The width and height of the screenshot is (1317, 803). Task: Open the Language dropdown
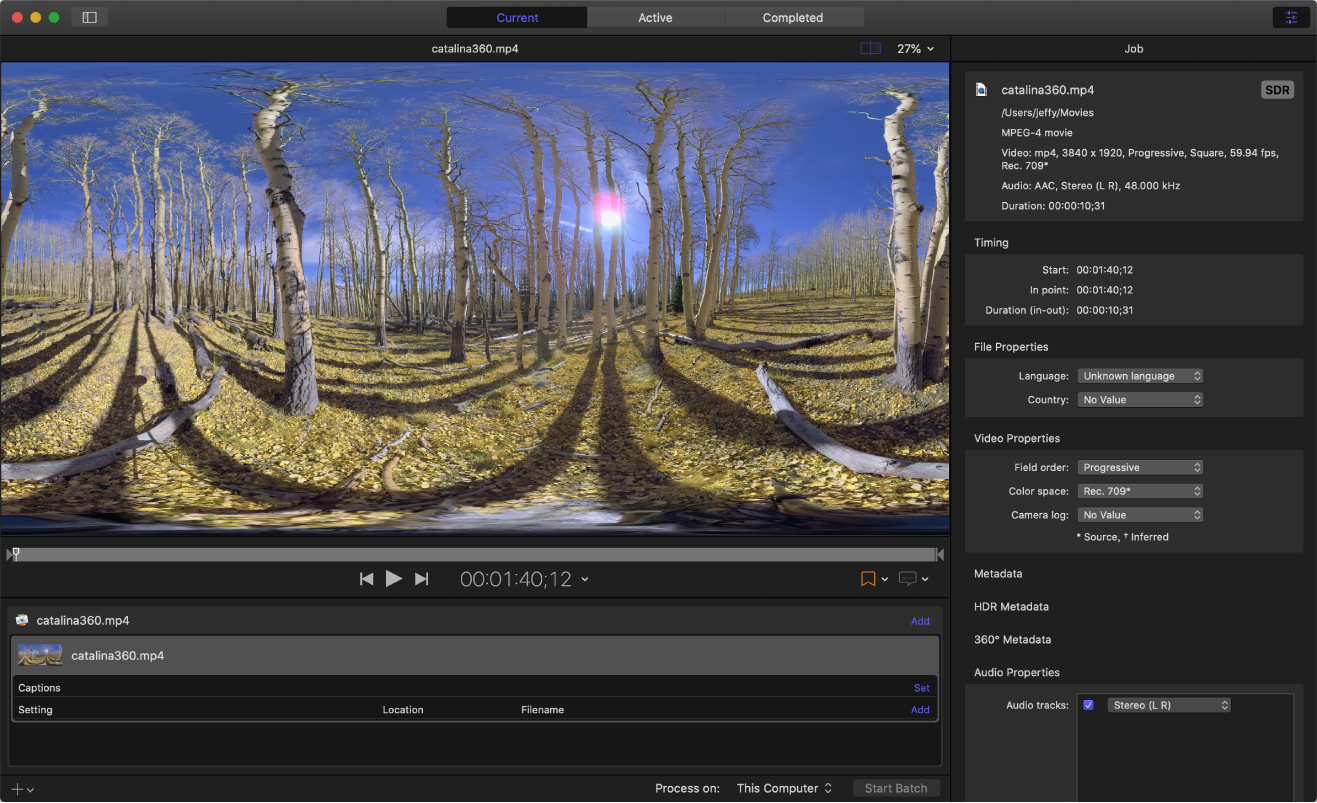click(x=1139, y=376)
